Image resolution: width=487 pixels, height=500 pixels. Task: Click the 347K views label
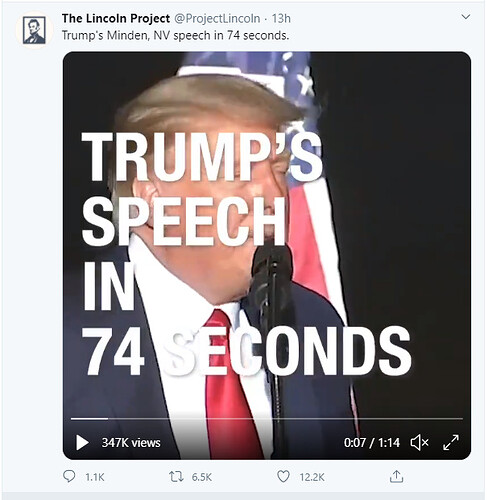tap(131, 443)
